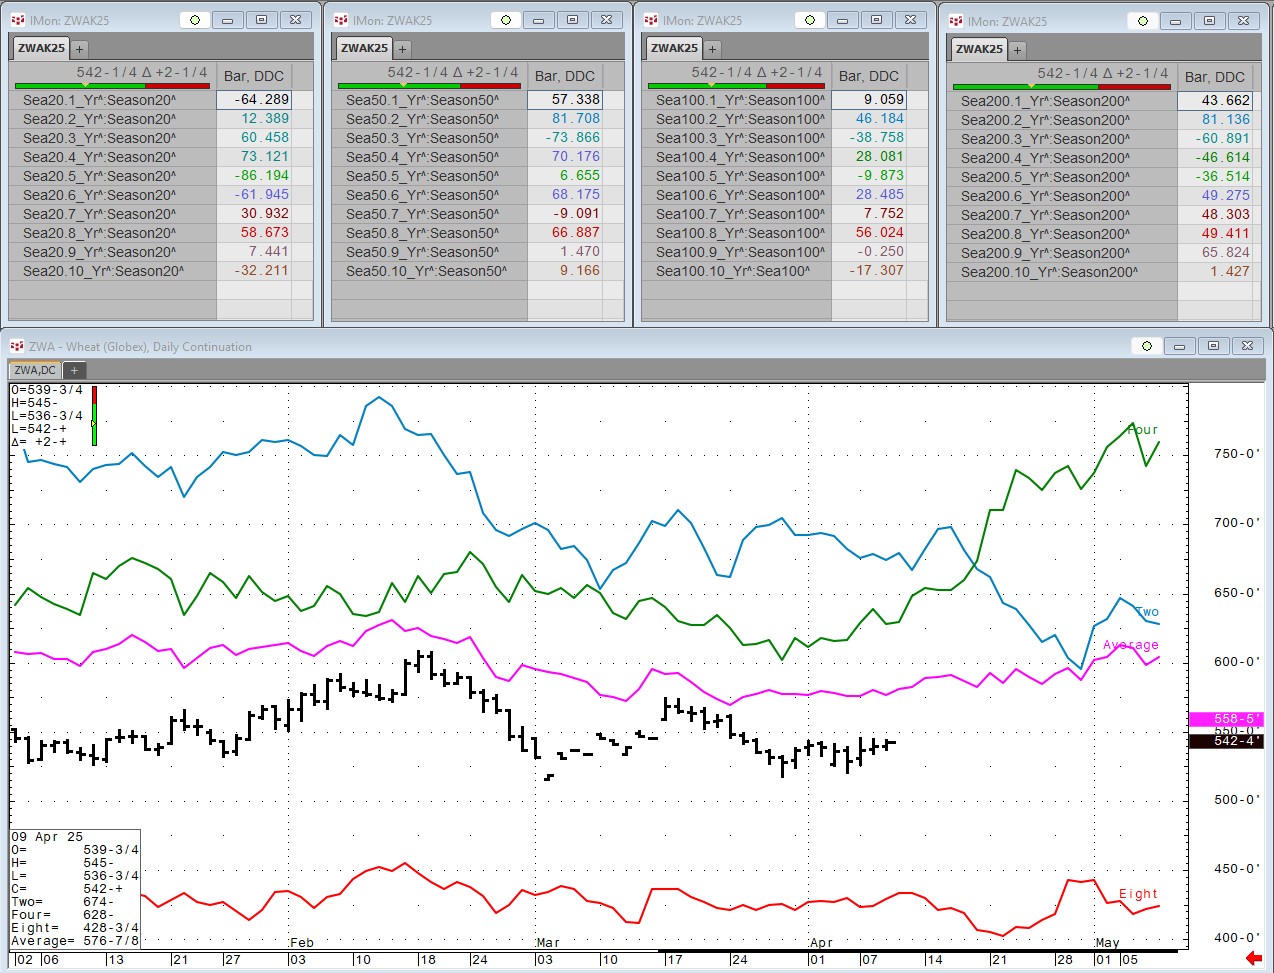Click the magenta 558-5' price tag on the scale

1226,719
